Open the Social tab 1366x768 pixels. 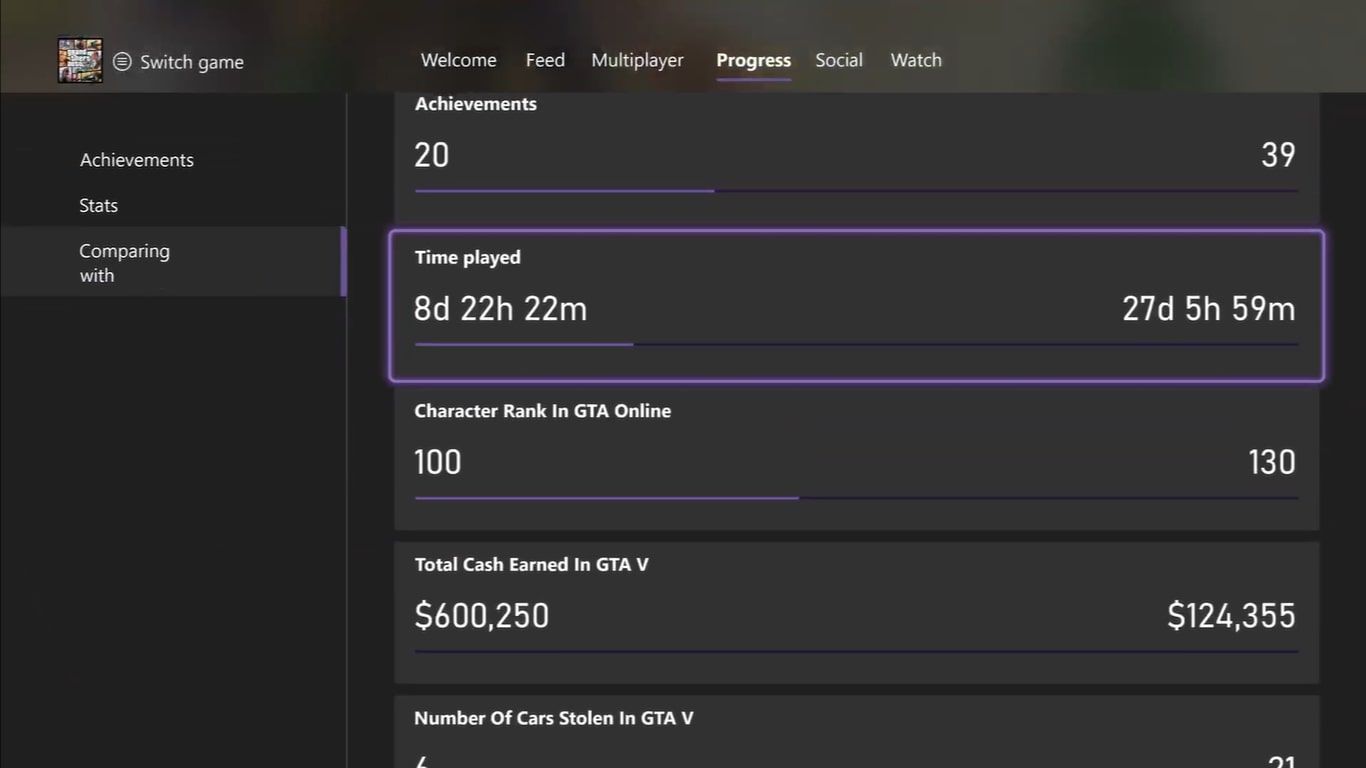point(838,60)
